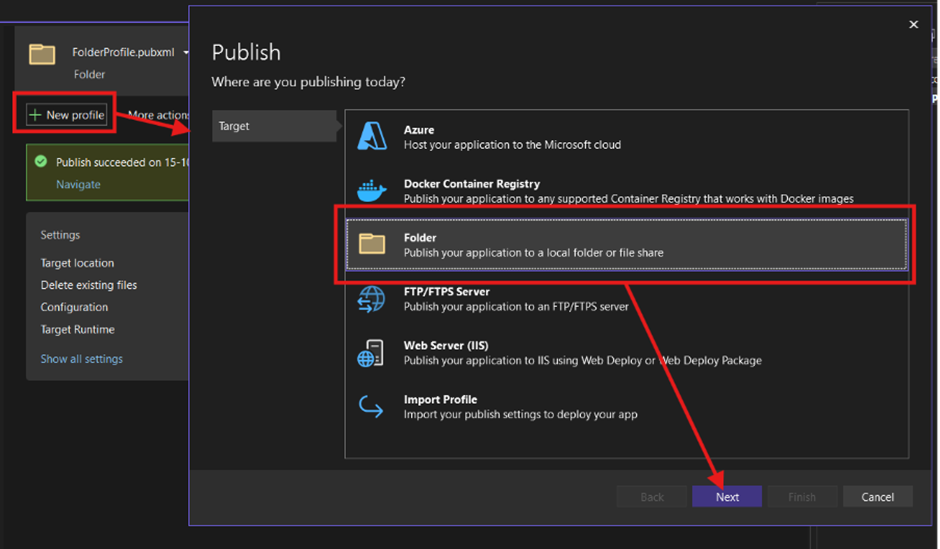Viewport: 940px width, 549px height.
Task: Click 'Import your publish settings' description
Action: click(520, 414)
